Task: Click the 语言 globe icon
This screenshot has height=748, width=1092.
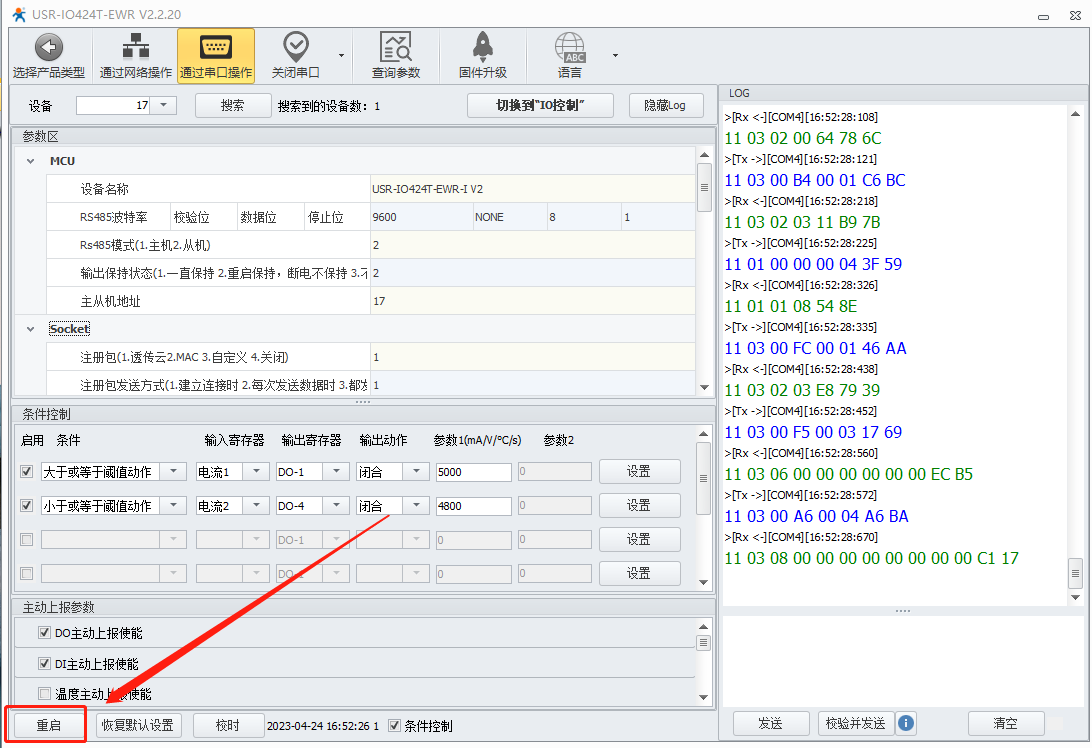Action: pyautogui.click(x=570, y=47)
